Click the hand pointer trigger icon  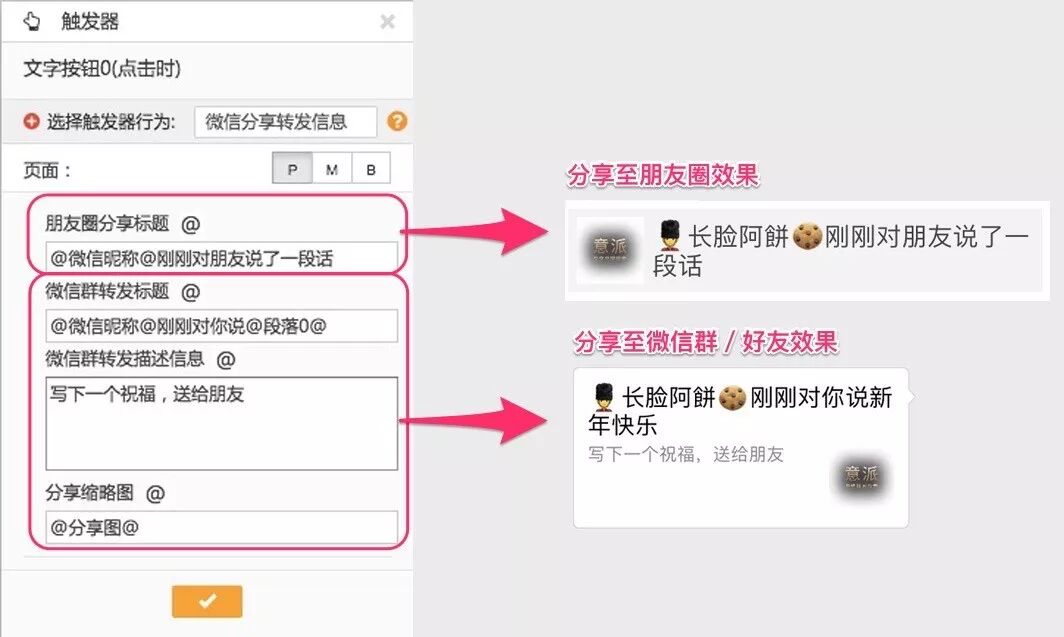pos(31,22)
